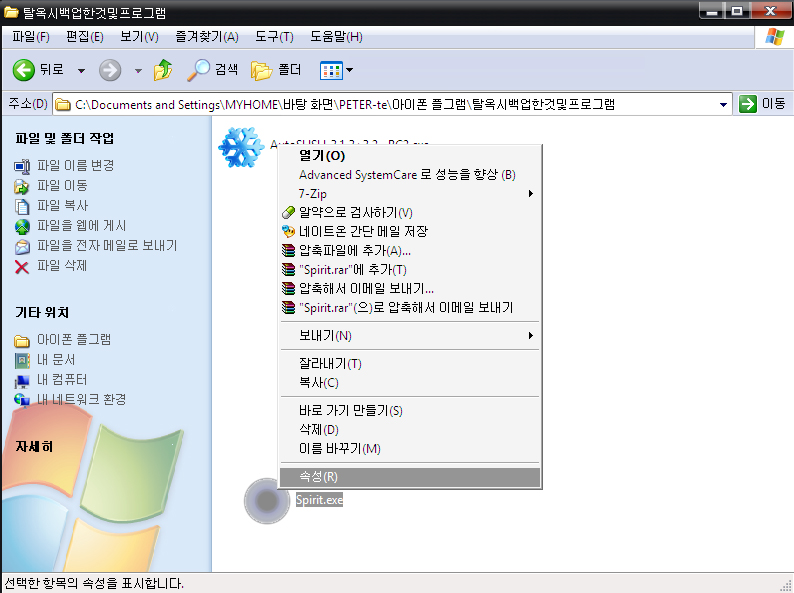
Task: Select Copy (복사) in the context menu
Action: 319,383
